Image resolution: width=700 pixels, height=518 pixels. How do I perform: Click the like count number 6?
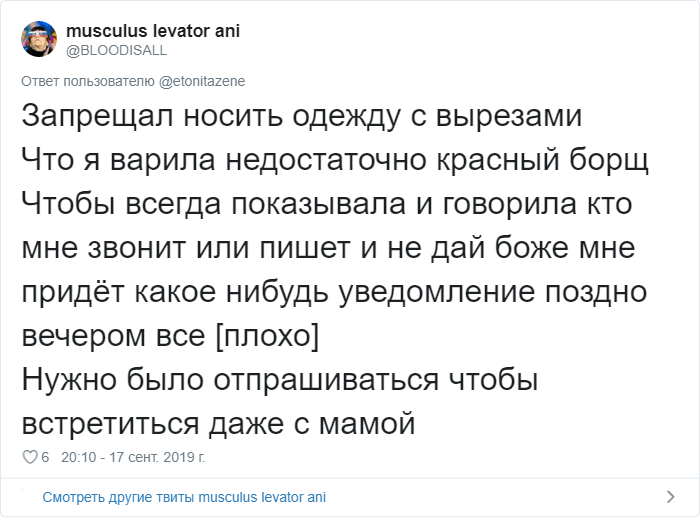44,458
